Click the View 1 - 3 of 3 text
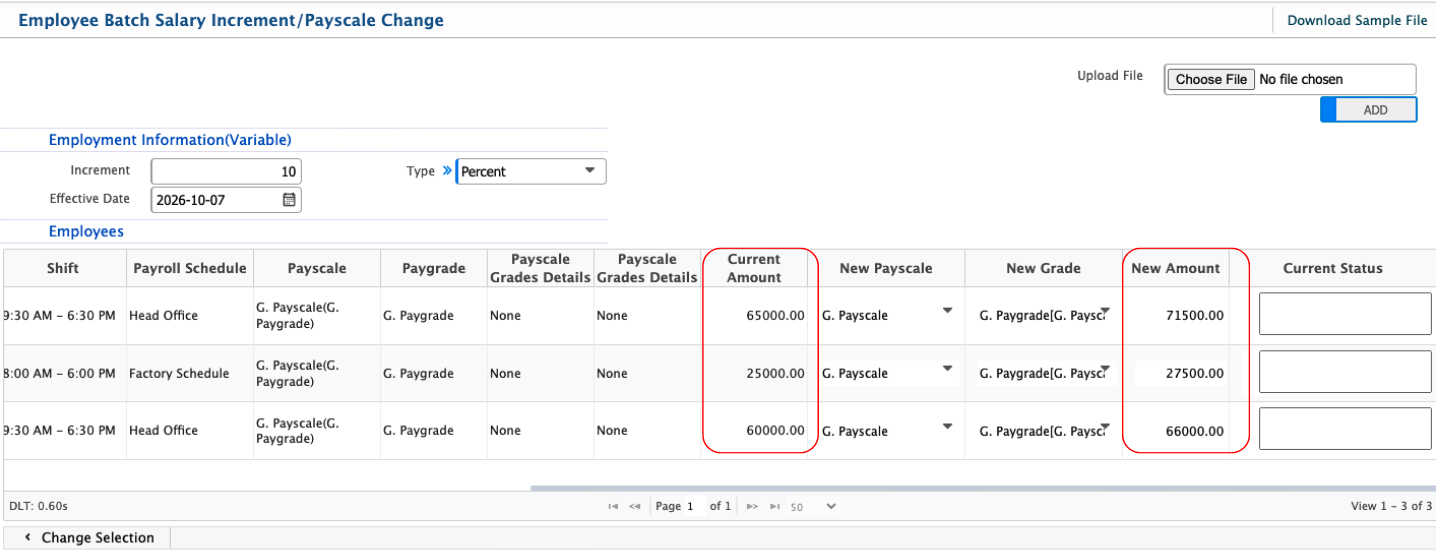The image size is (1436, 551). (x=1391, y=506)
